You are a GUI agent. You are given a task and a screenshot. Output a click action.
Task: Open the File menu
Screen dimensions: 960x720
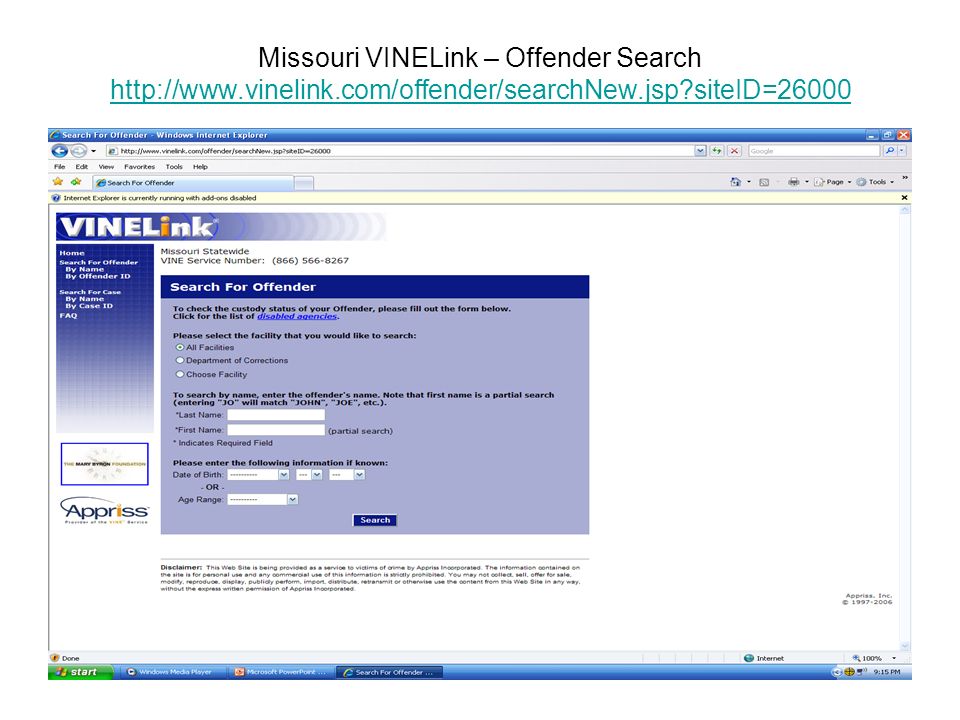(59, 167)
